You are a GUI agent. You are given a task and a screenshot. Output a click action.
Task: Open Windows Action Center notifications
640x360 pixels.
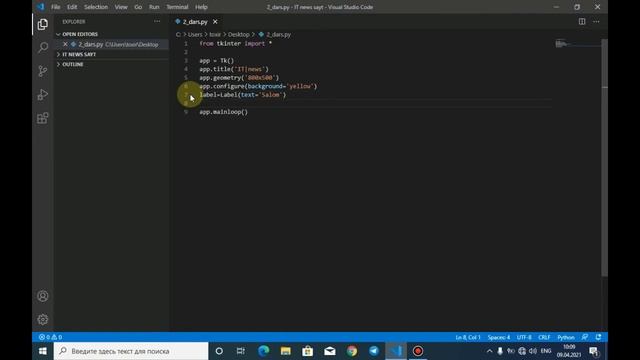594,351
